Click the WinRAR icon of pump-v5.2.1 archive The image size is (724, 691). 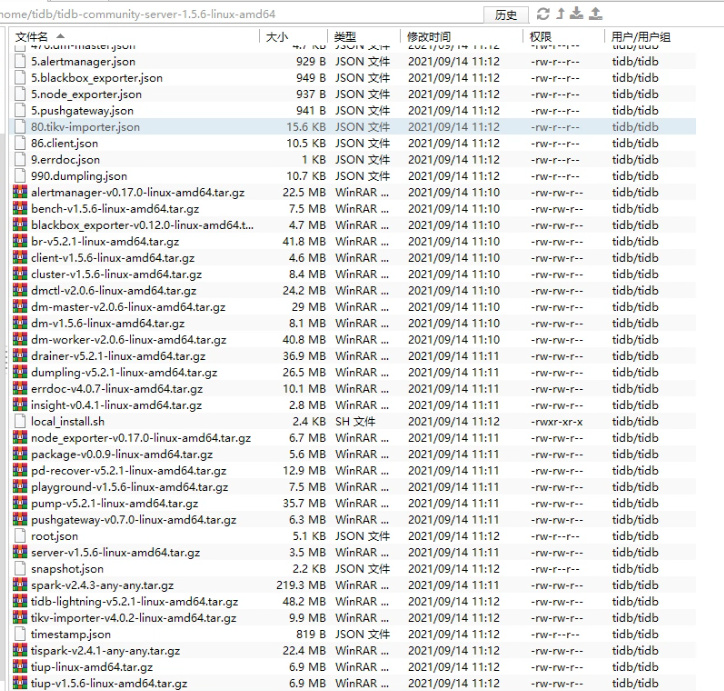point(20,503)
